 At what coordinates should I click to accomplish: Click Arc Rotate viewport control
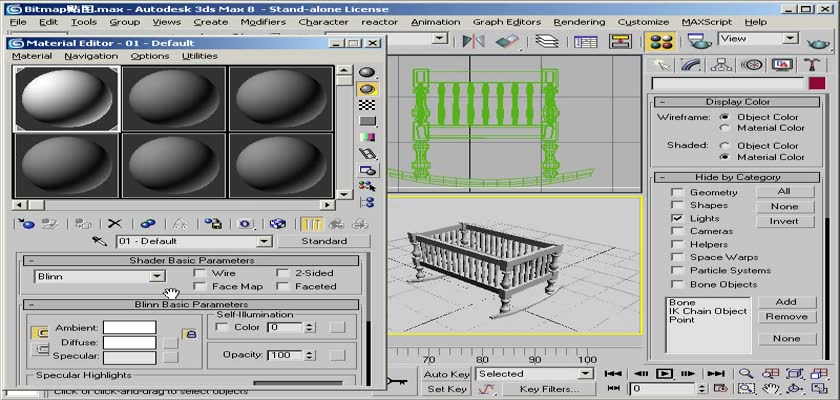point(795,388)
